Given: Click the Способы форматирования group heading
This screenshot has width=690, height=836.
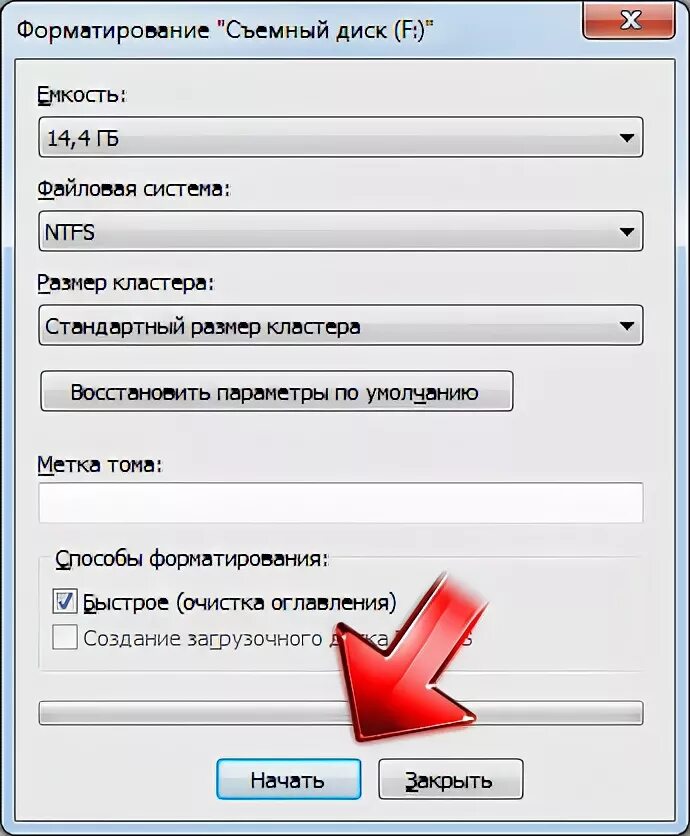Looking at the screenshot, I should (x=192, y=559).
